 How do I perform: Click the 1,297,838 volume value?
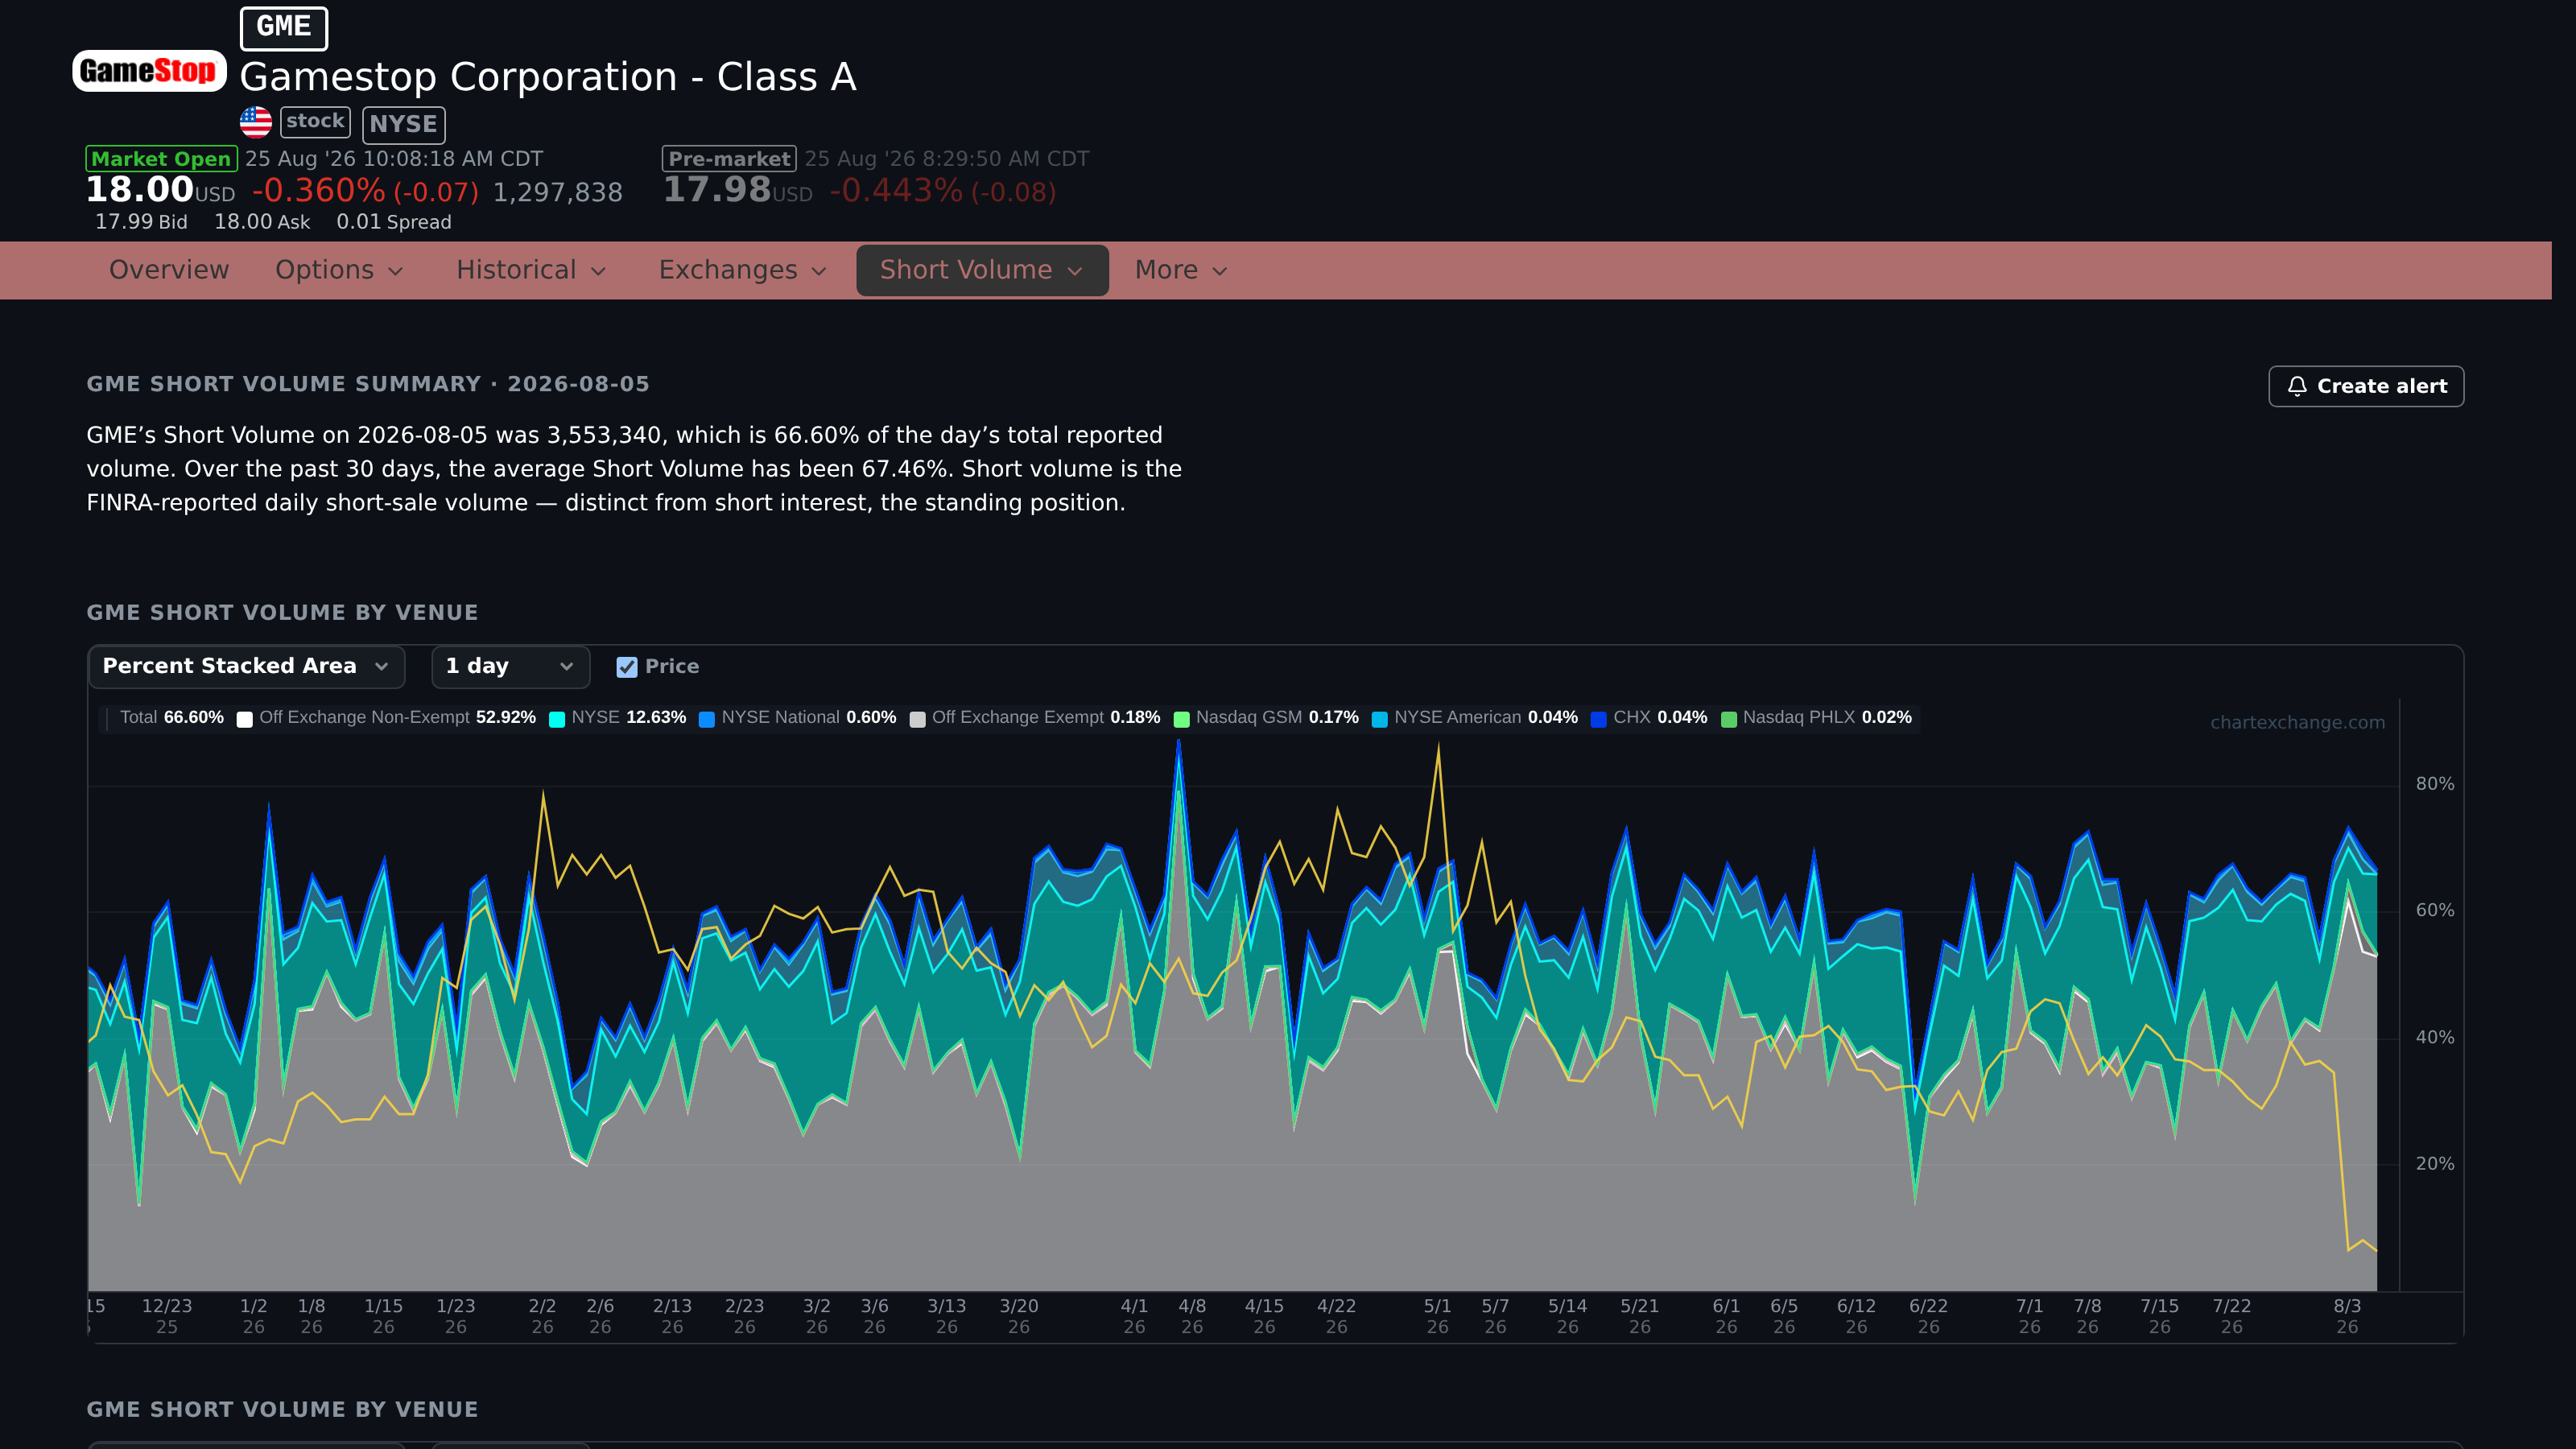[558, 192]
